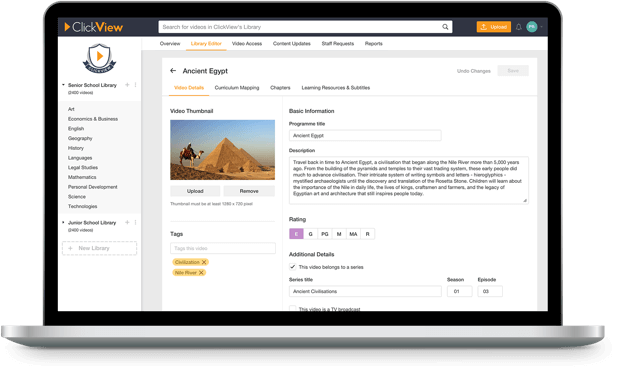This screenshot has height=369, width=618.
Task: Open the notifications bell
Action: pos(519,27)
